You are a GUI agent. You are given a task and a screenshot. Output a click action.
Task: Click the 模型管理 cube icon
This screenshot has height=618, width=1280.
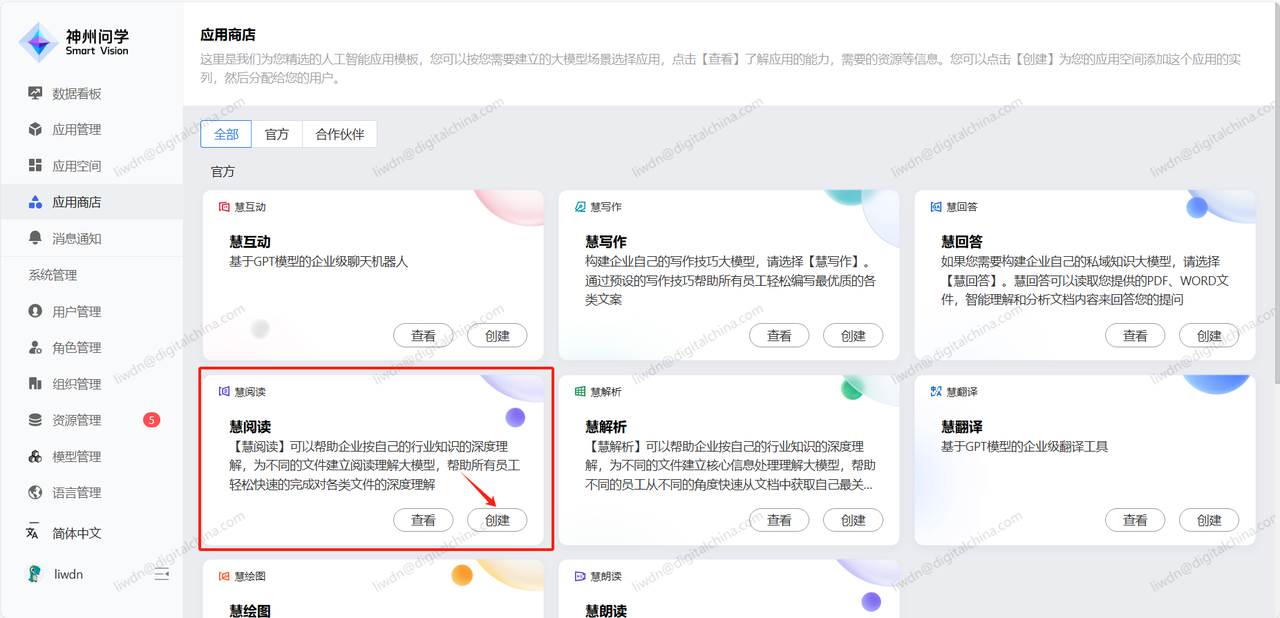[x=35, y=457]
